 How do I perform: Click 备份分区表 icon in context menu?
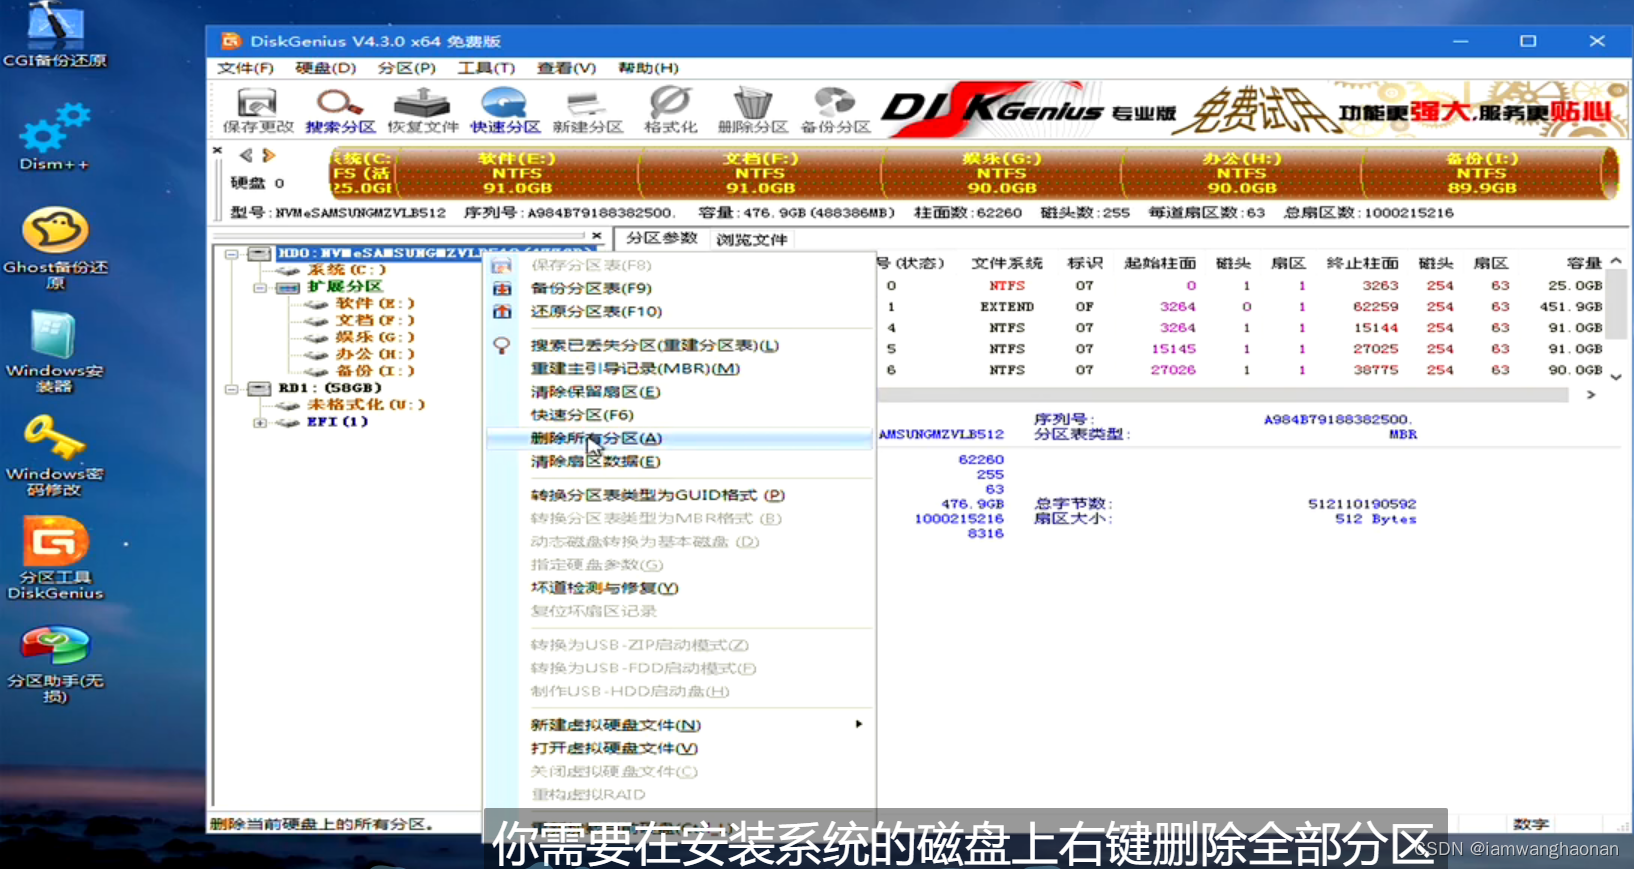tap(502, 288)
